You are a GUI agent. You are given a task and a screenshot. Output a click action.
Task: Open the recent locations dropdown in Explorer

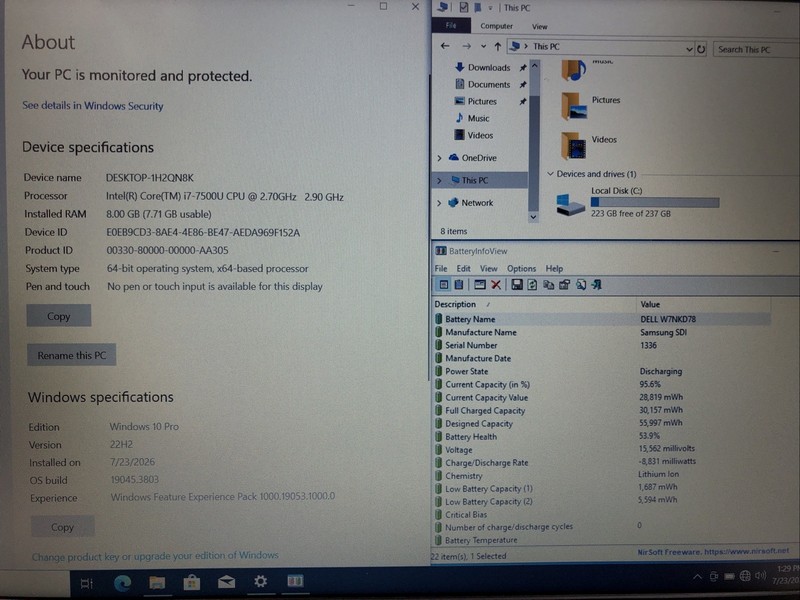coord(483,46)
